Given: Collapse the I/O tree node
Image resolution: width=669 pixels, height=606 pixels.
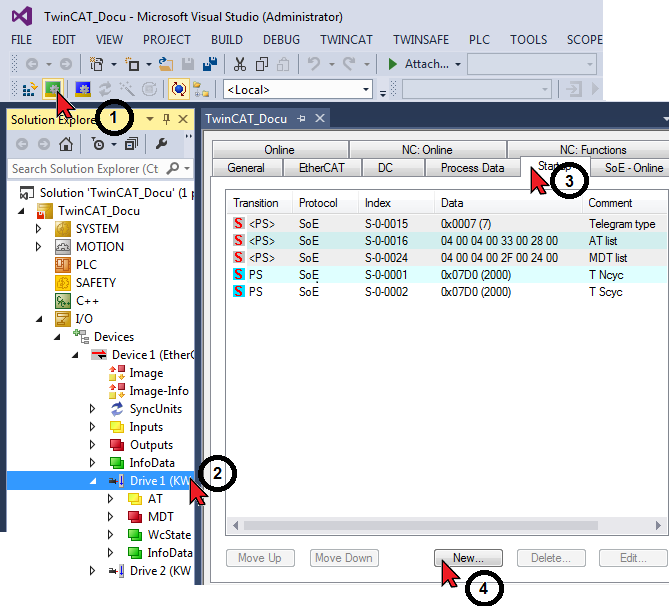Looking at the screenshot, I should click(39, 319).
